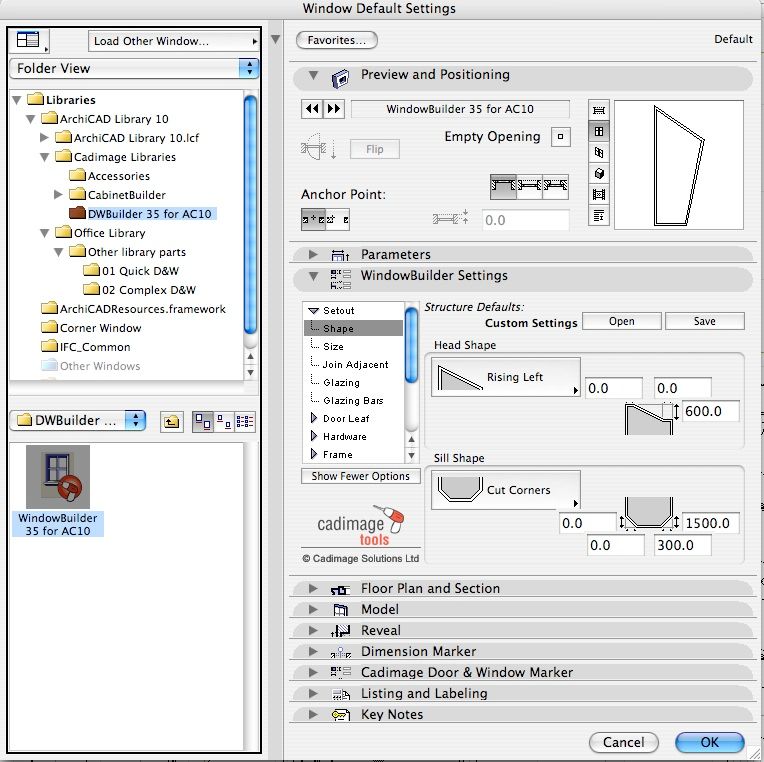
Task: Go to next window with double-right arrows
Action: (334, 109)
